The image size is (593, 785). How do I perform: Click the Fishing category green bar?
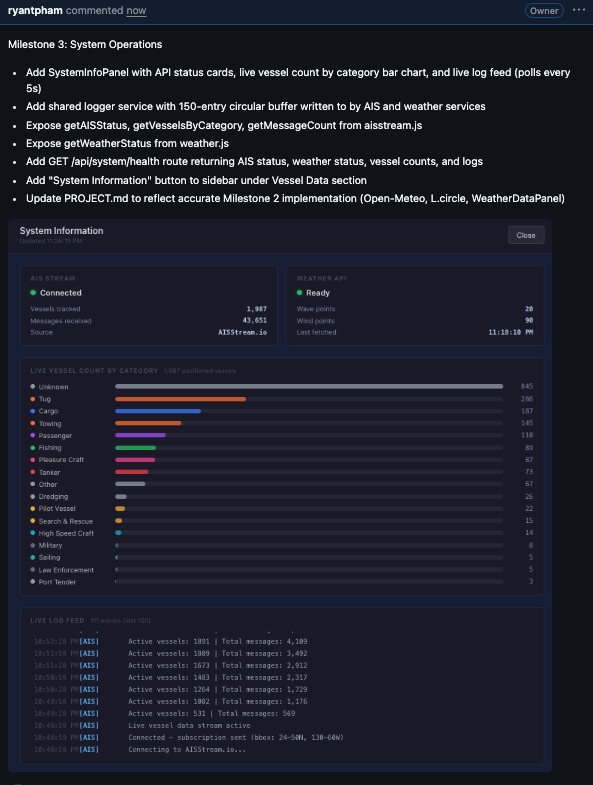(135, 448)
